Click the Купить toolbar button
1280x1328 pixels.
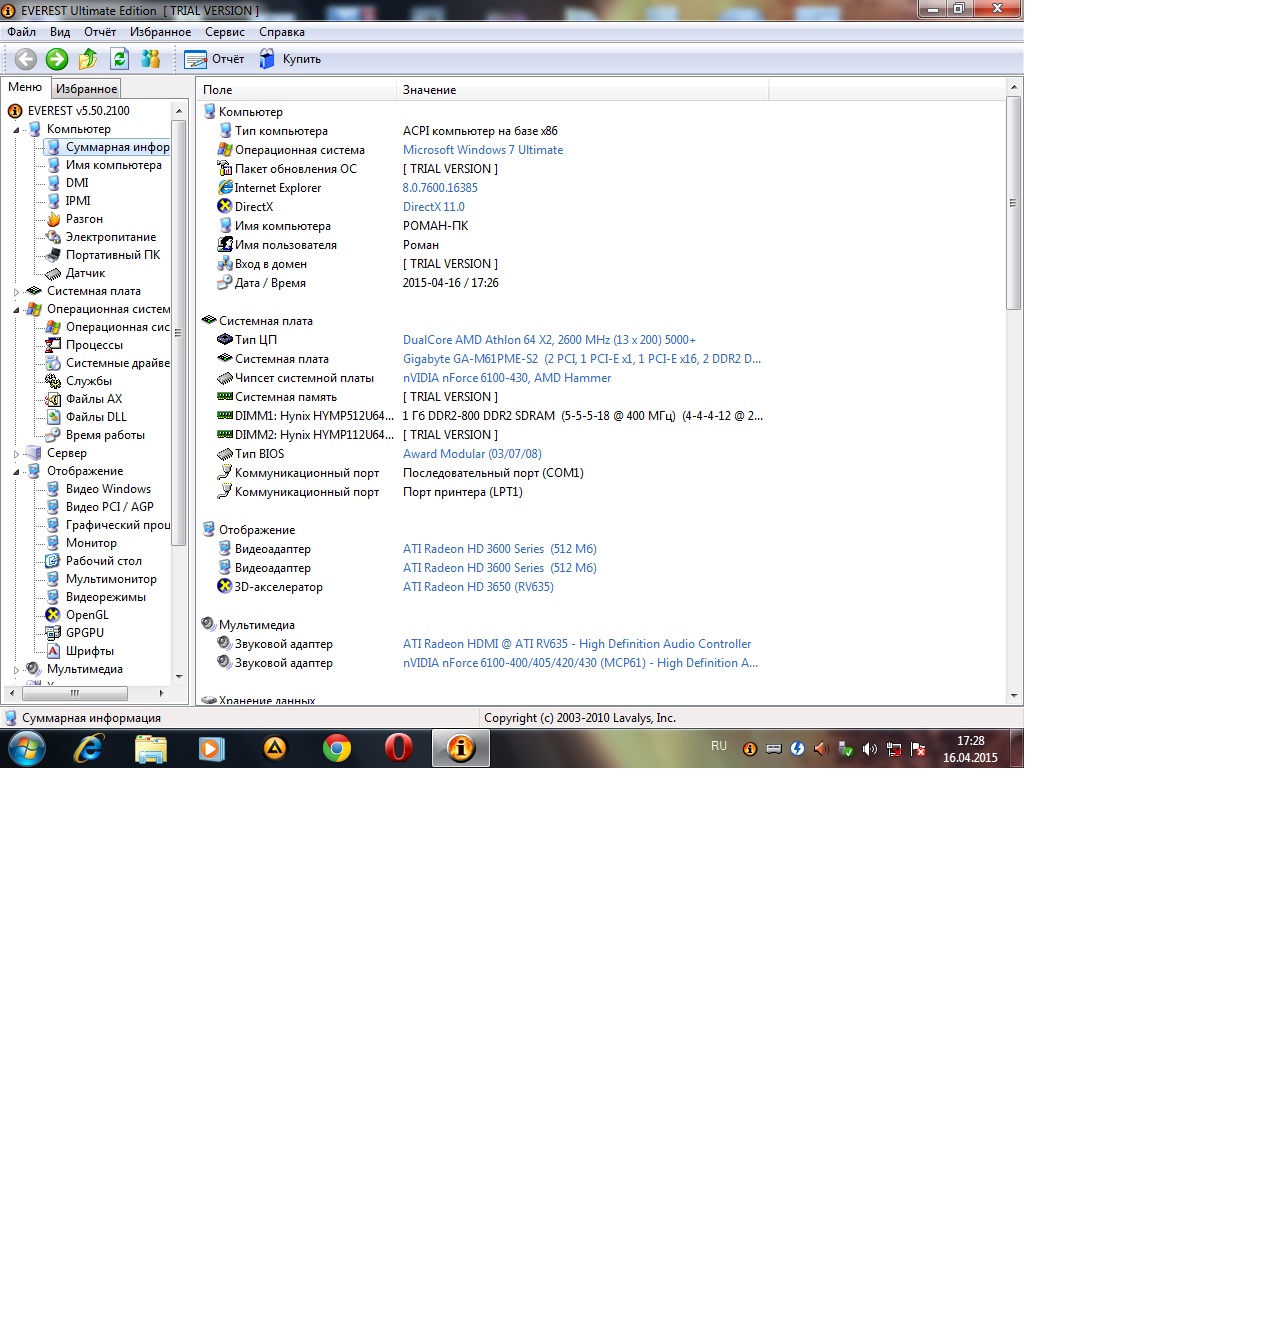(x=291, y=59)
